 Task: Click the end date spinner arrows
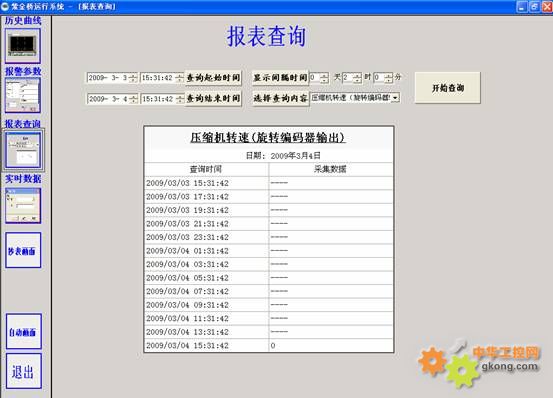[133, 99]
